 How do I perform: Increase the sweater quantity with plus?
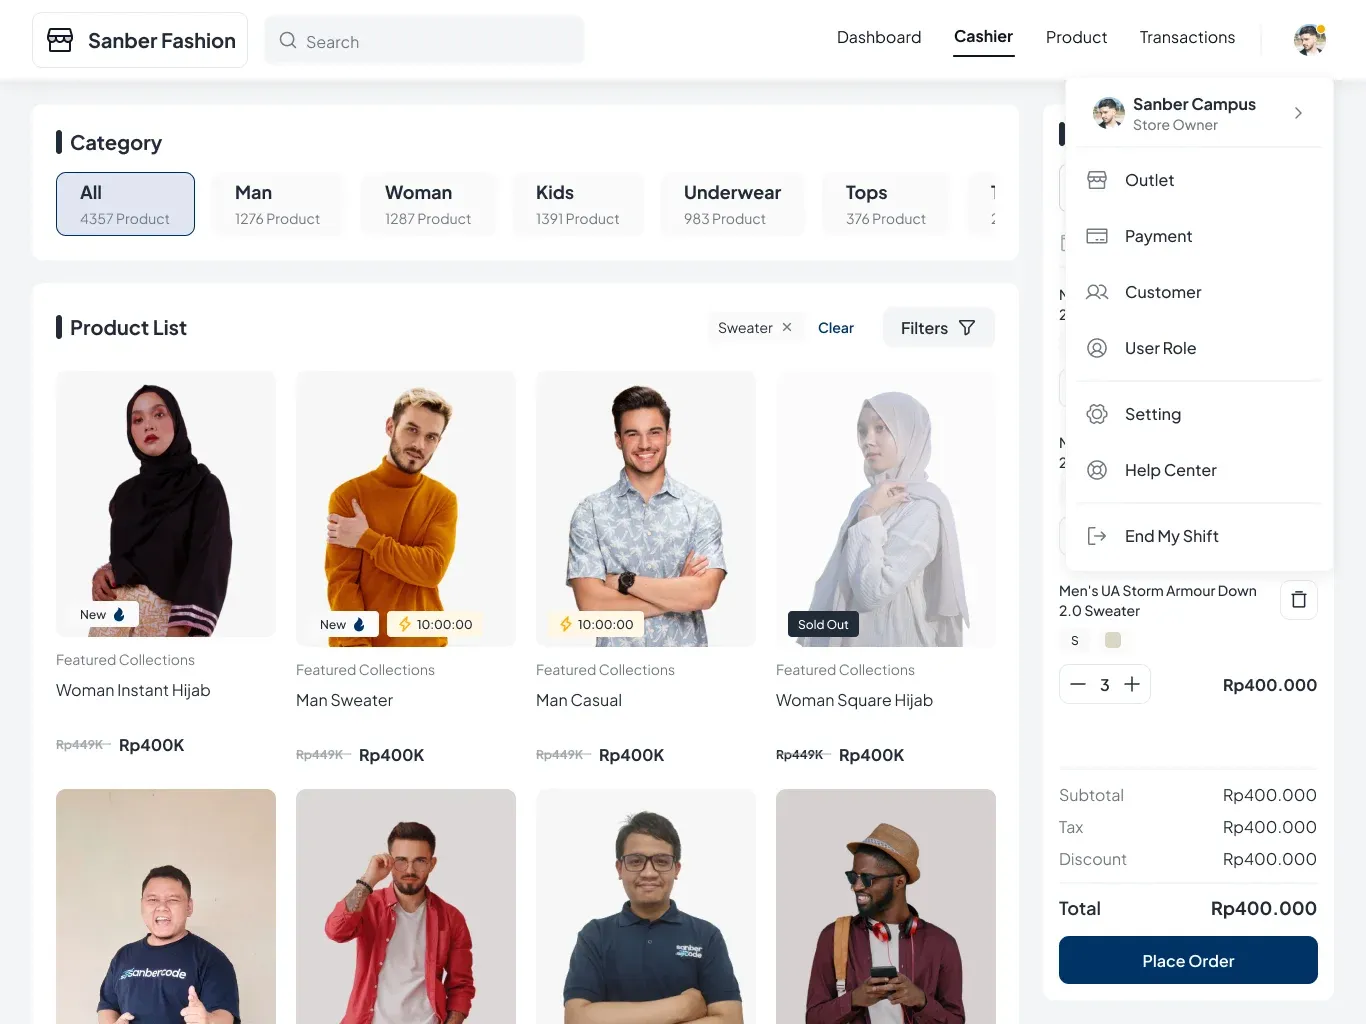(1132, 684)
